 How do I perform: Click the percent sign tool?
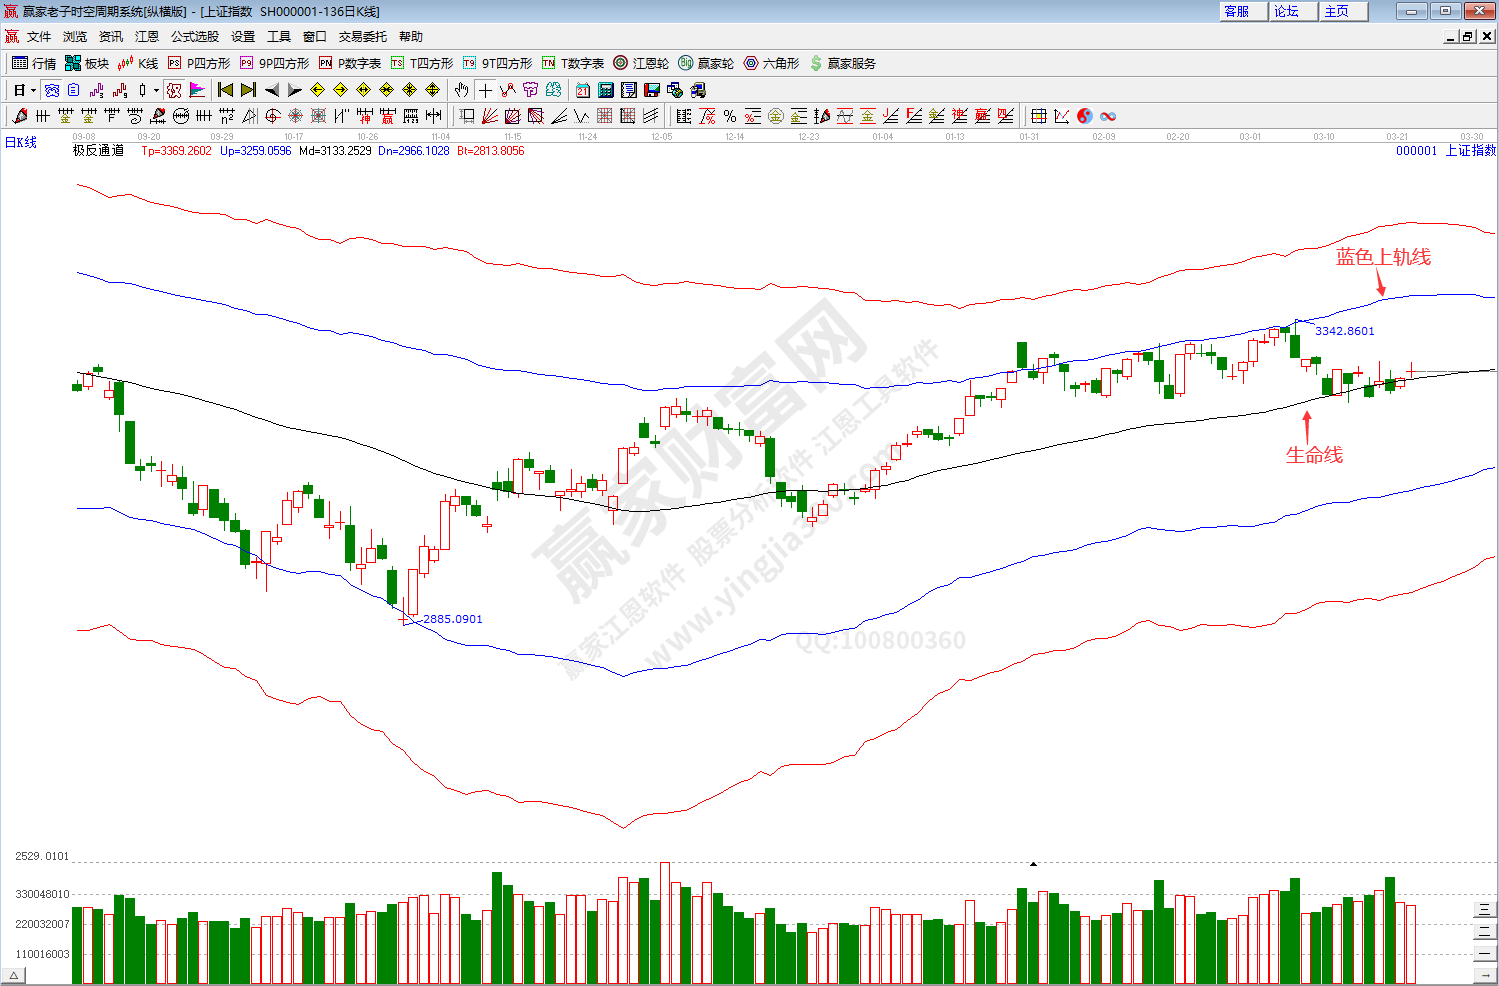[730, 116]
